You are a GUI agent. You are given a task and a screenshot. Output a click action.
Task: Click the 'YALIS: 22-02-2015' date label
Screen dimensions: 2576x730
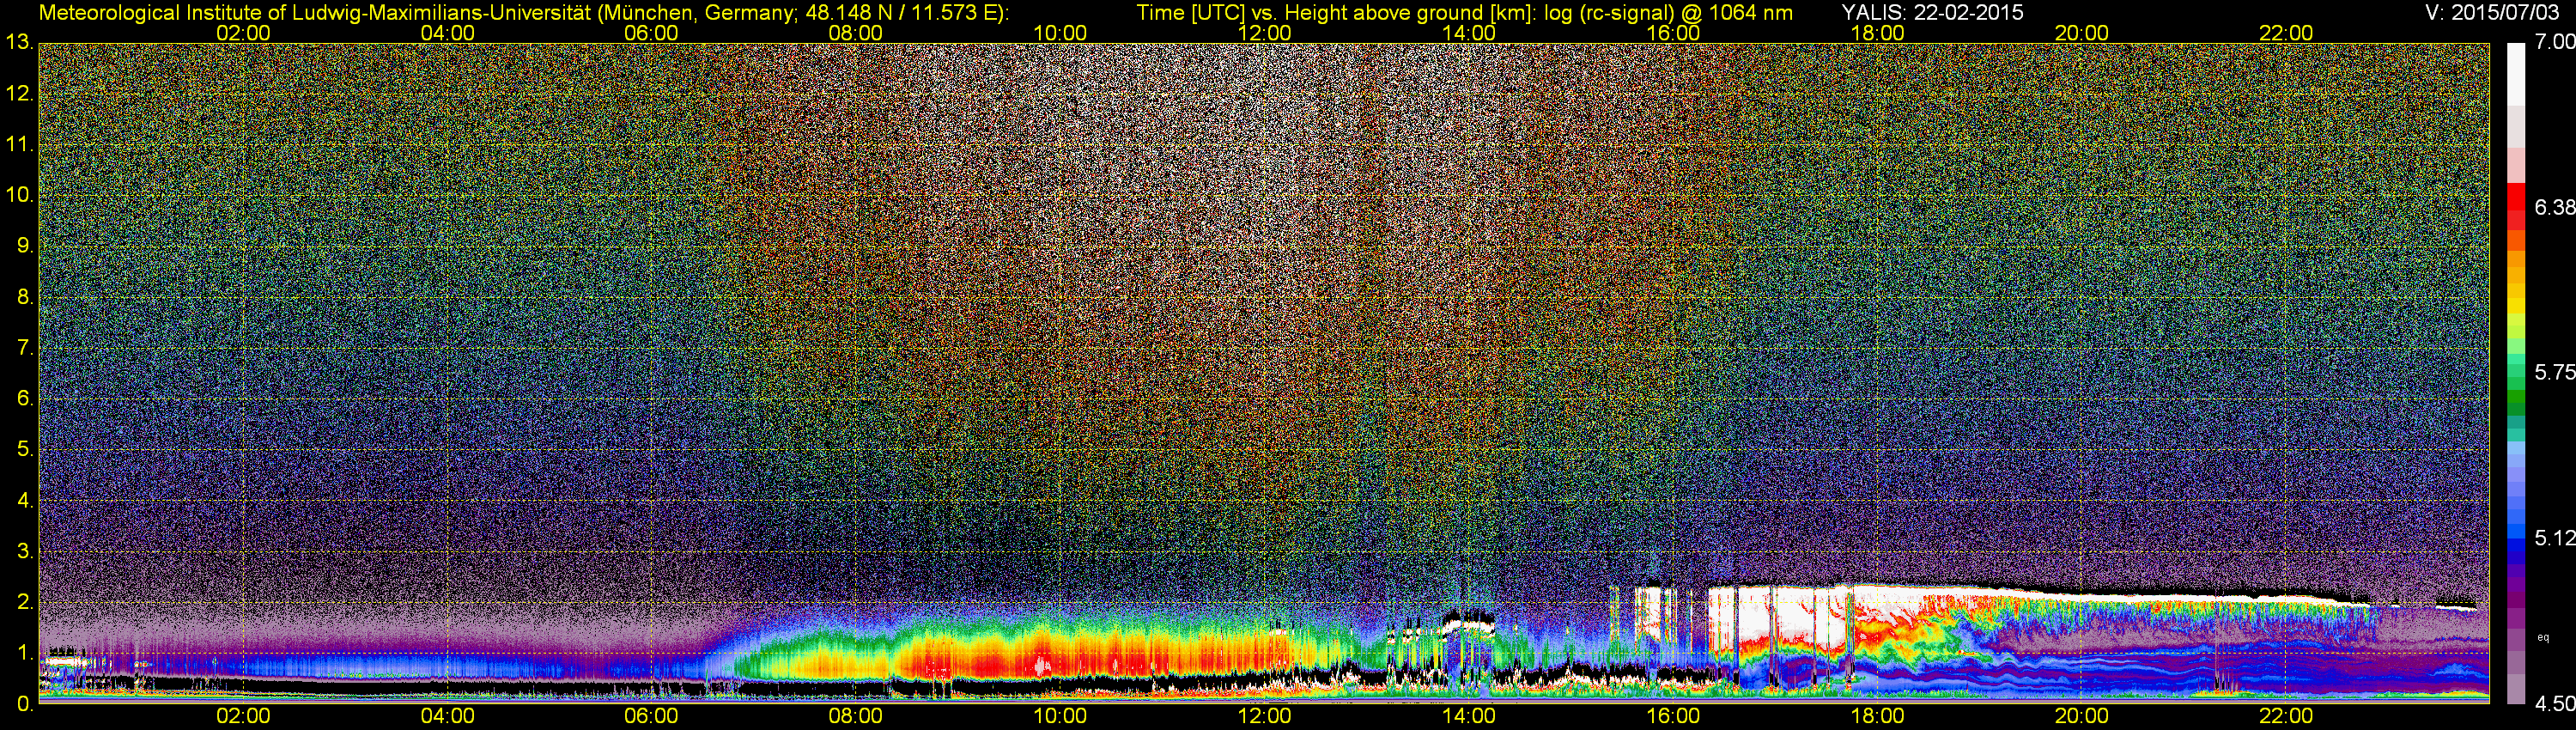coord(1932,13)
